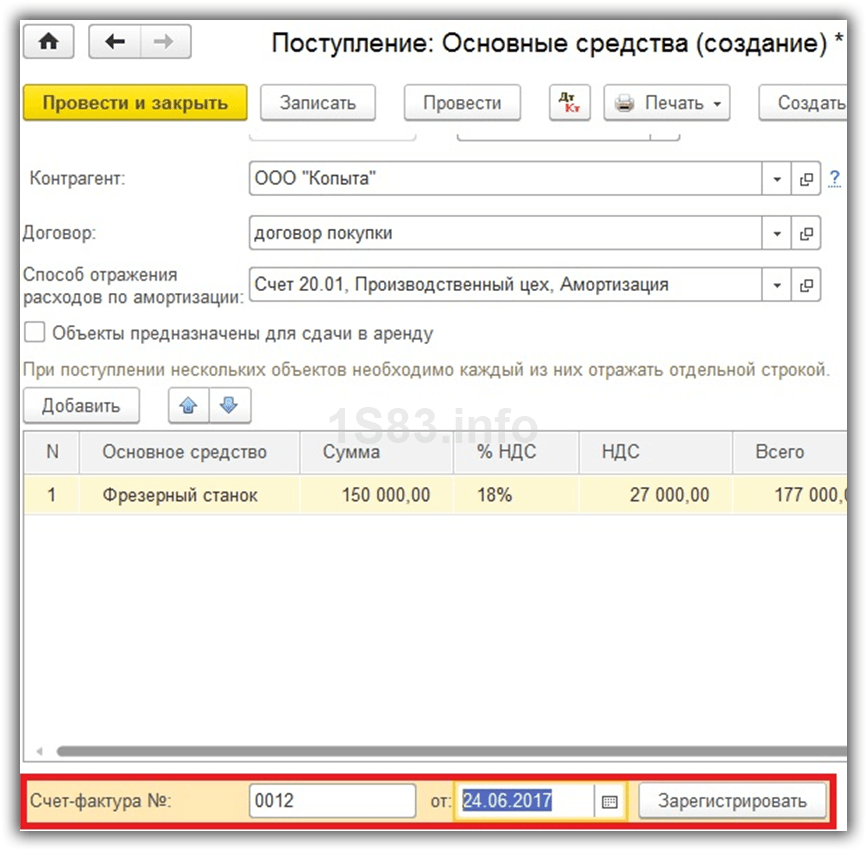
Task: Tick Объекты предназначены для сдачи в аренду
Action: 35,333
